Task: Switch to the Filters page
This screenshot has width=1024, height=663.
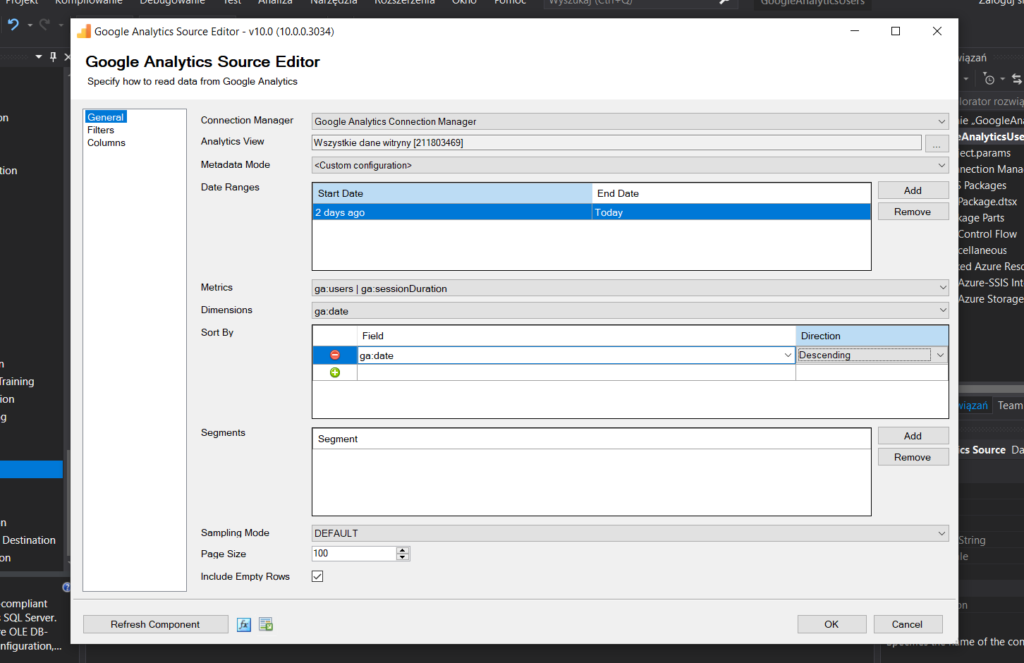Action: coord(101,130)
